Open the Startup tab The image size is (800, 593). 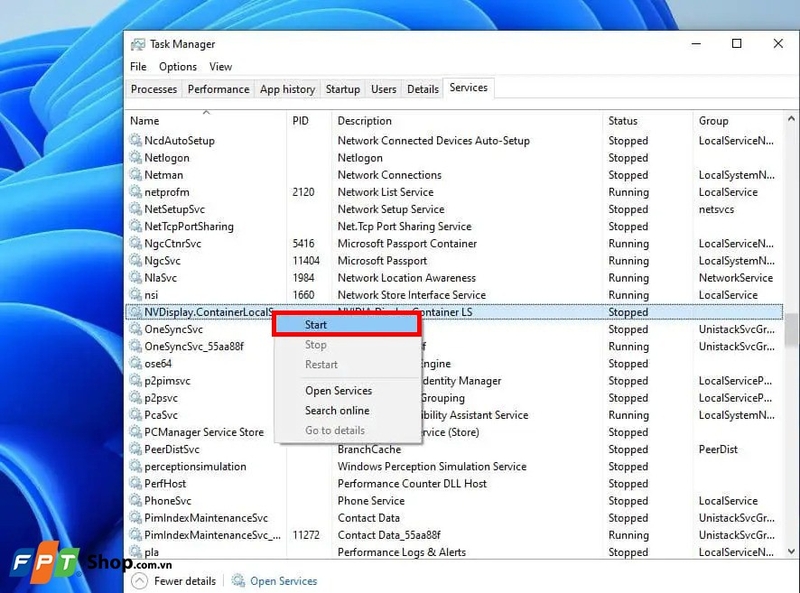(342, 89)
